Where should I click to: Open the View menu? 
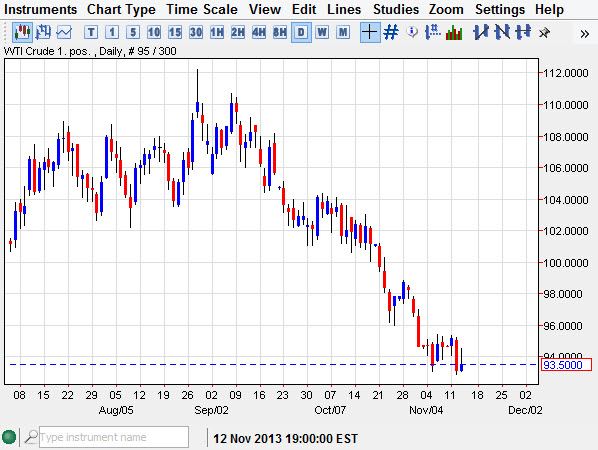click(x=265, y=9)
